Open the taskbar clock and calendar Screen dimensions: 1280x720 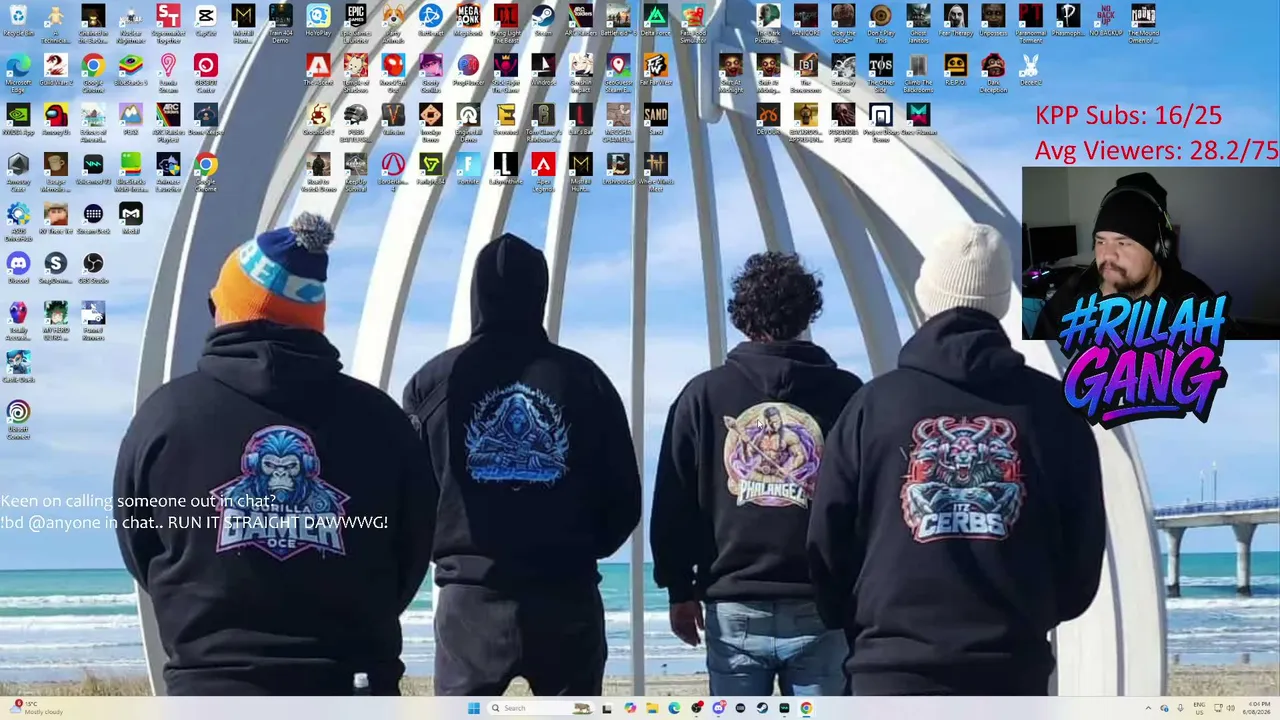pyautogui.click(x=1259, y=708)
